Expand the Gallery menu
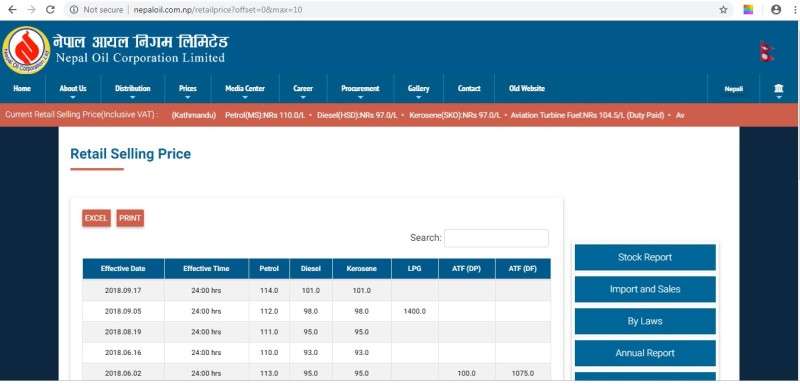The image size is (800, 384). 418,88
